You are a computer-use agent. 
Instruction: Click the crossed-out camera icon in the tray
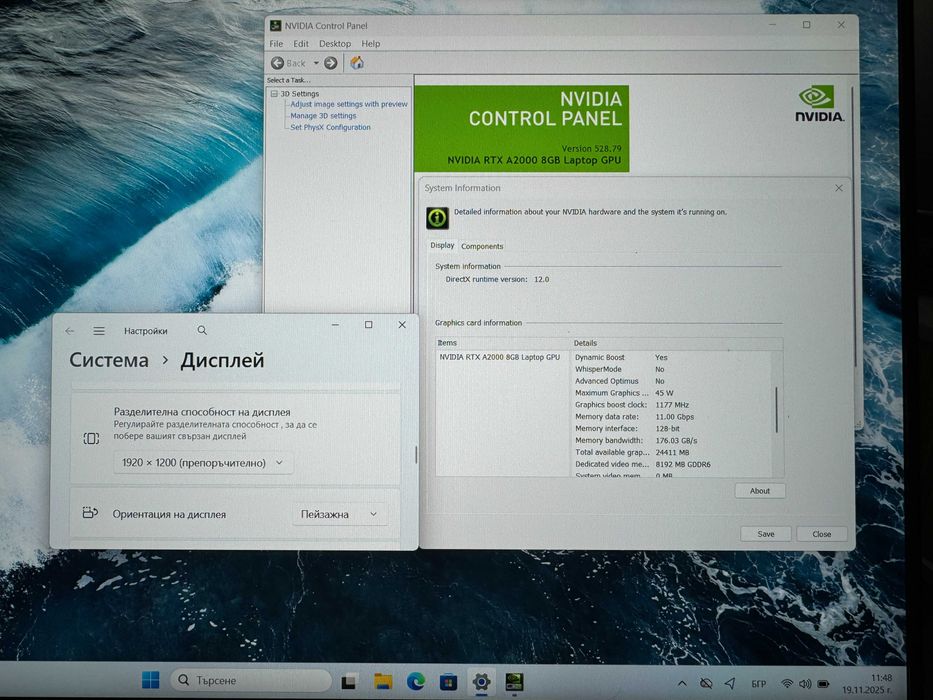(706, 683)
